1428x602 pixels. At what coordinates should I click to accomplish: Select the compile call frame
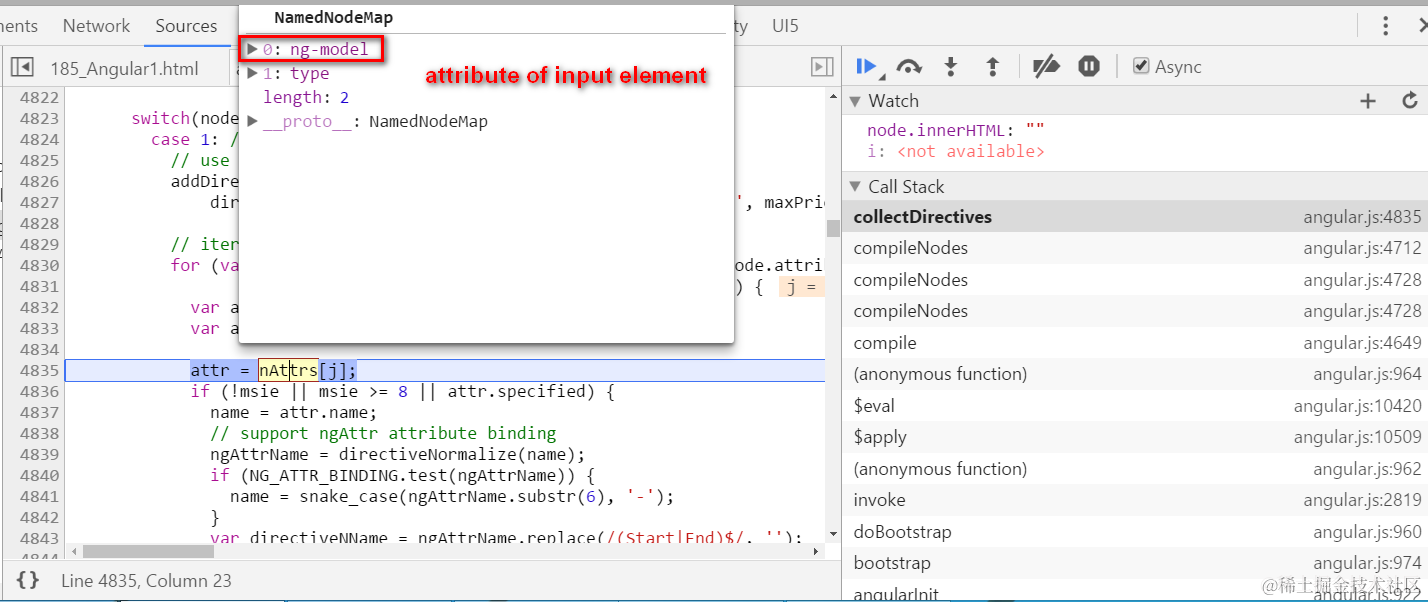pyautogui.click(x=1137, y=343)
